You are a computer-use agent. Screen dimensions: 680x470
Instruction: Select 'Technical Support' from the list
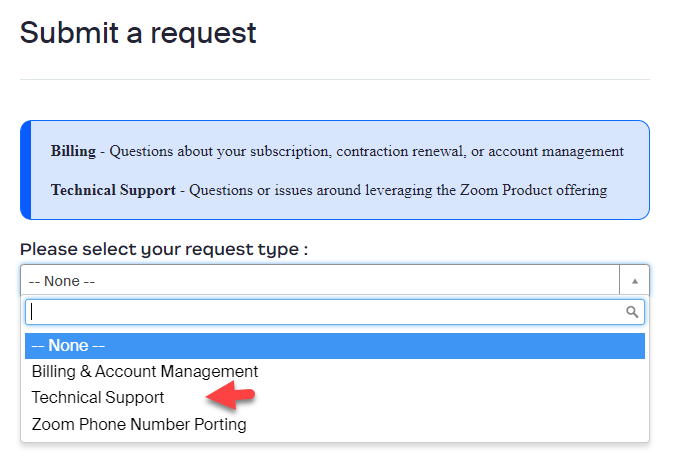pyautogui.click(x=98, y=397)
